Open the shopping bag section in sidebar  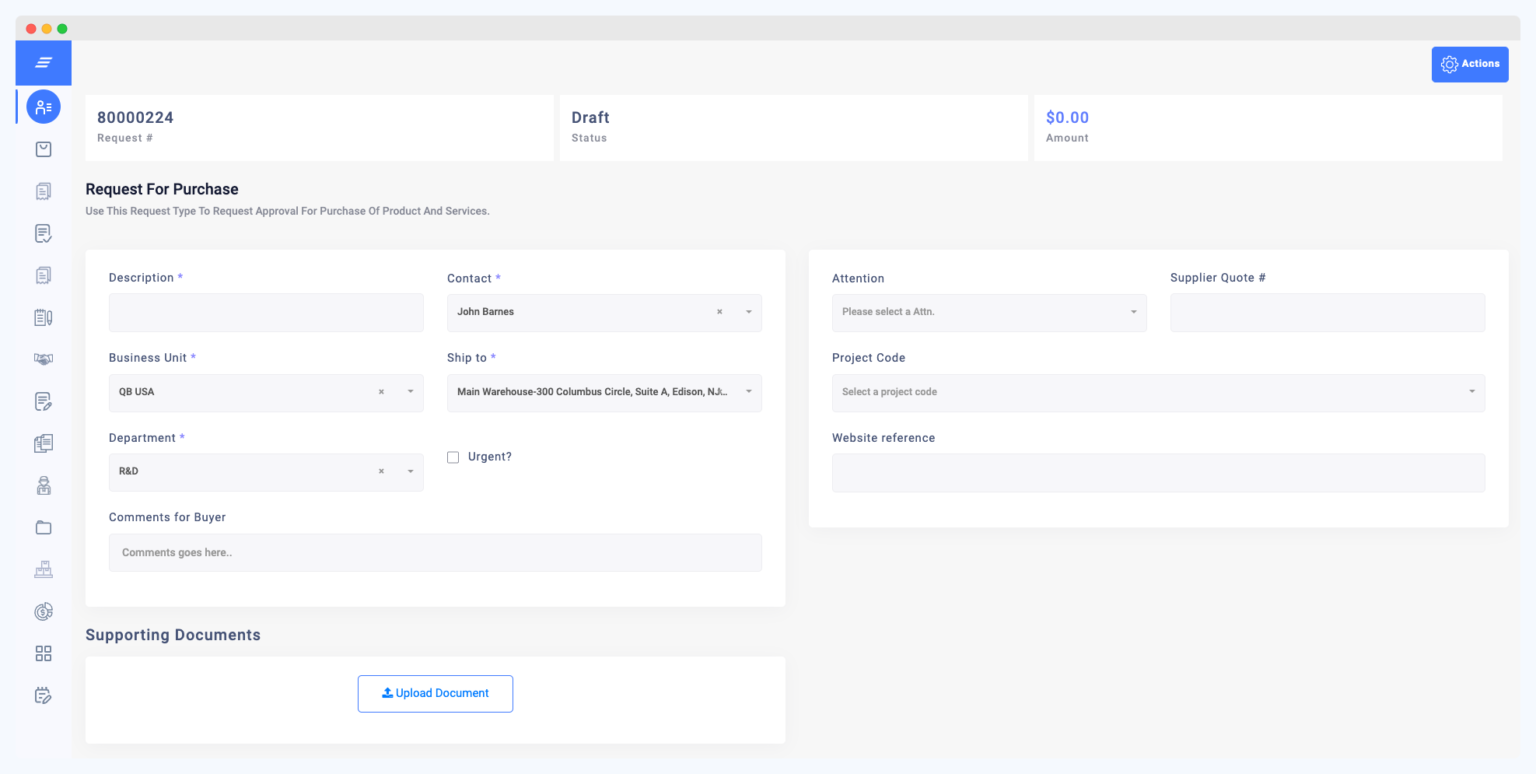[43, 148]
